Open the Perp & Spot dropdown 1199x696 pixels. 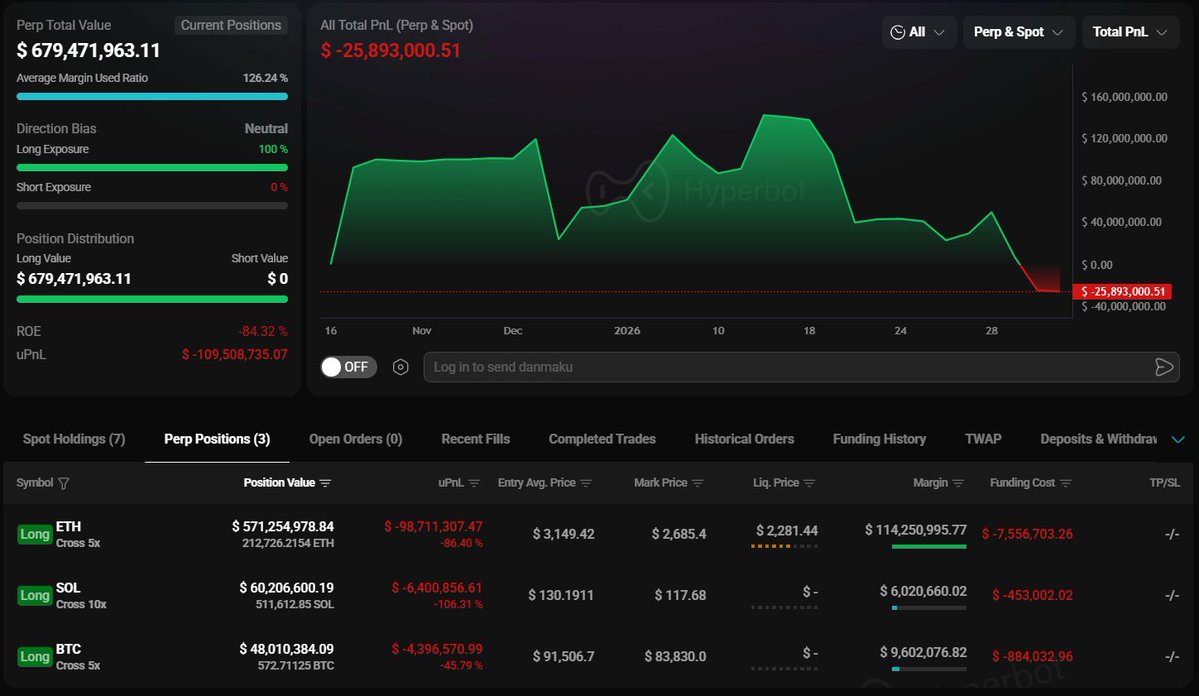(x=1018, y=32)
